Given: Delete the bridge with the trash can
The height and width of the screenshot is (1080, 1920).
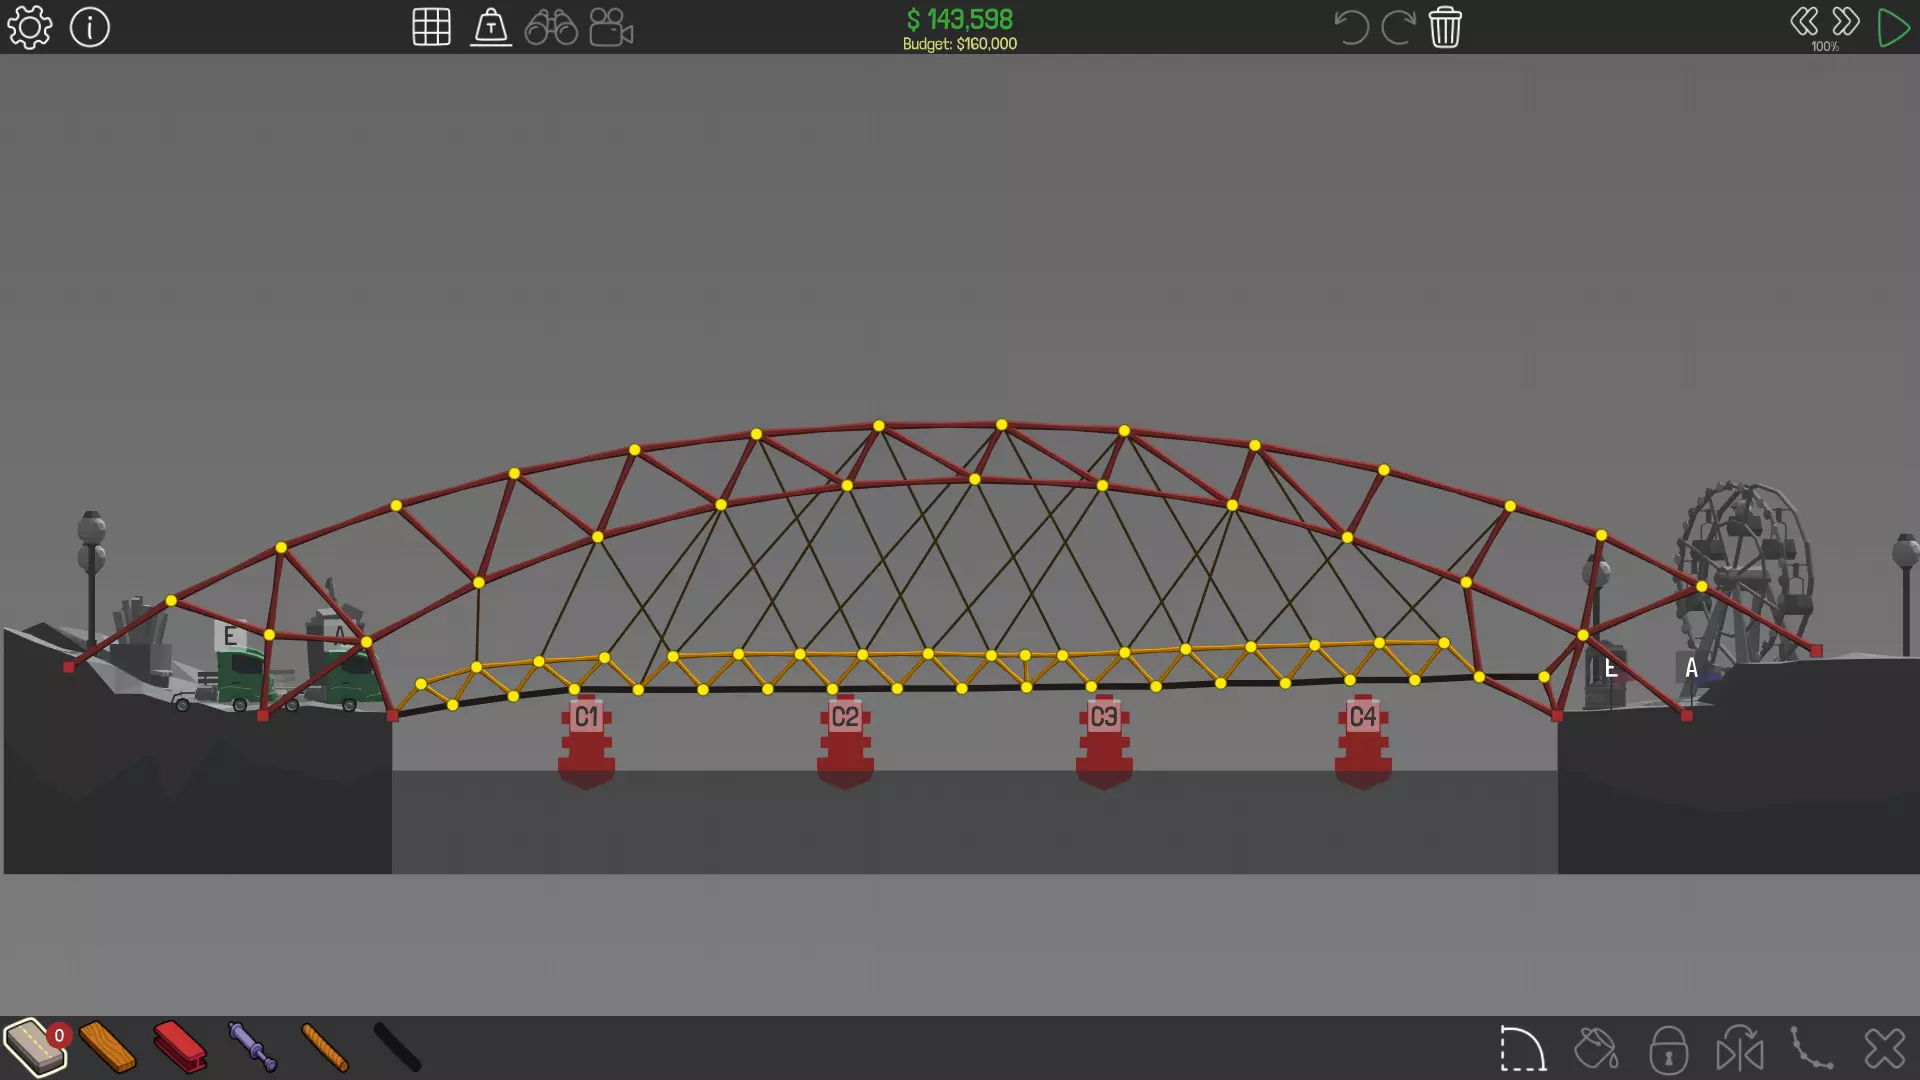Looking at the screenshot, I should (1445, 27).
